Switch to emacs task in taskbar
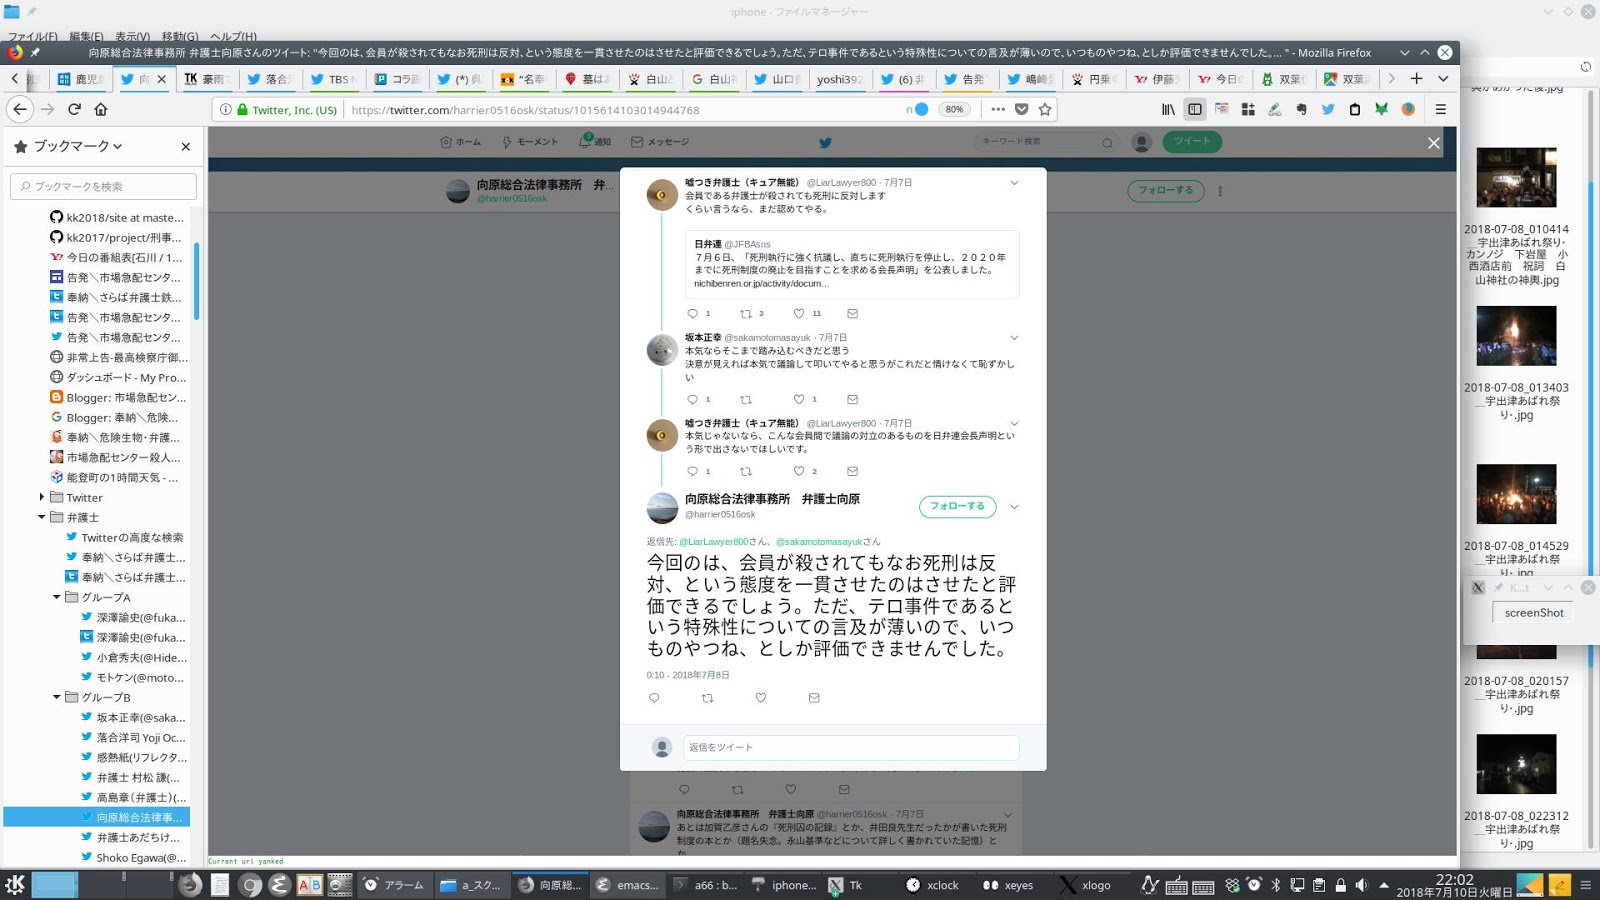Screen dimensions: 1600x900 click(x=628, y=885)
